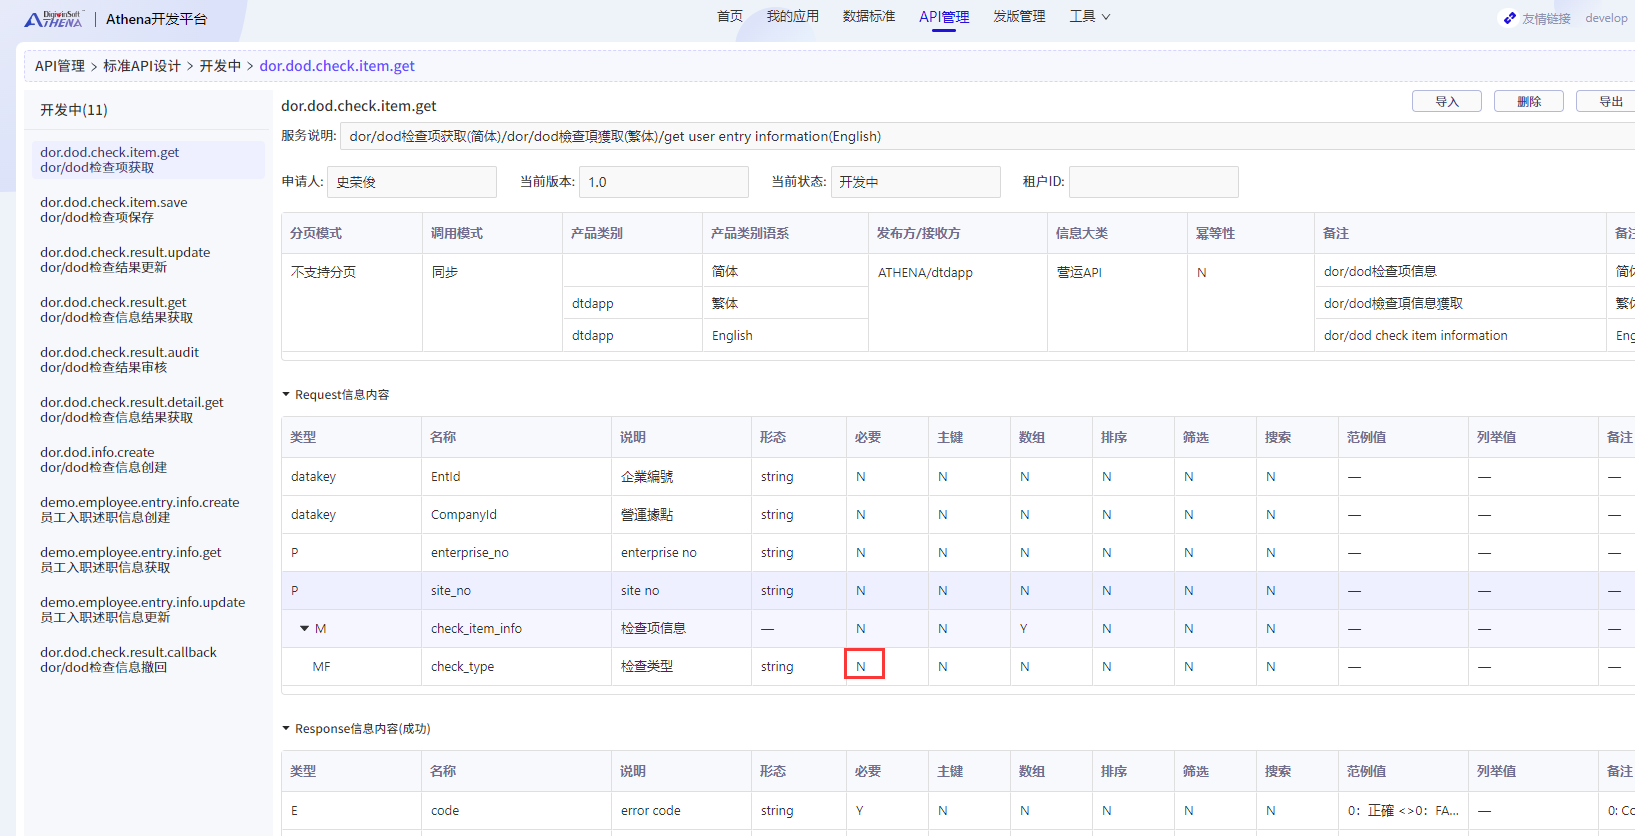Select dor.dod.check.item.get in sidebar list
This screenshot has width=1635, height=836.
[x=149, y=160]
